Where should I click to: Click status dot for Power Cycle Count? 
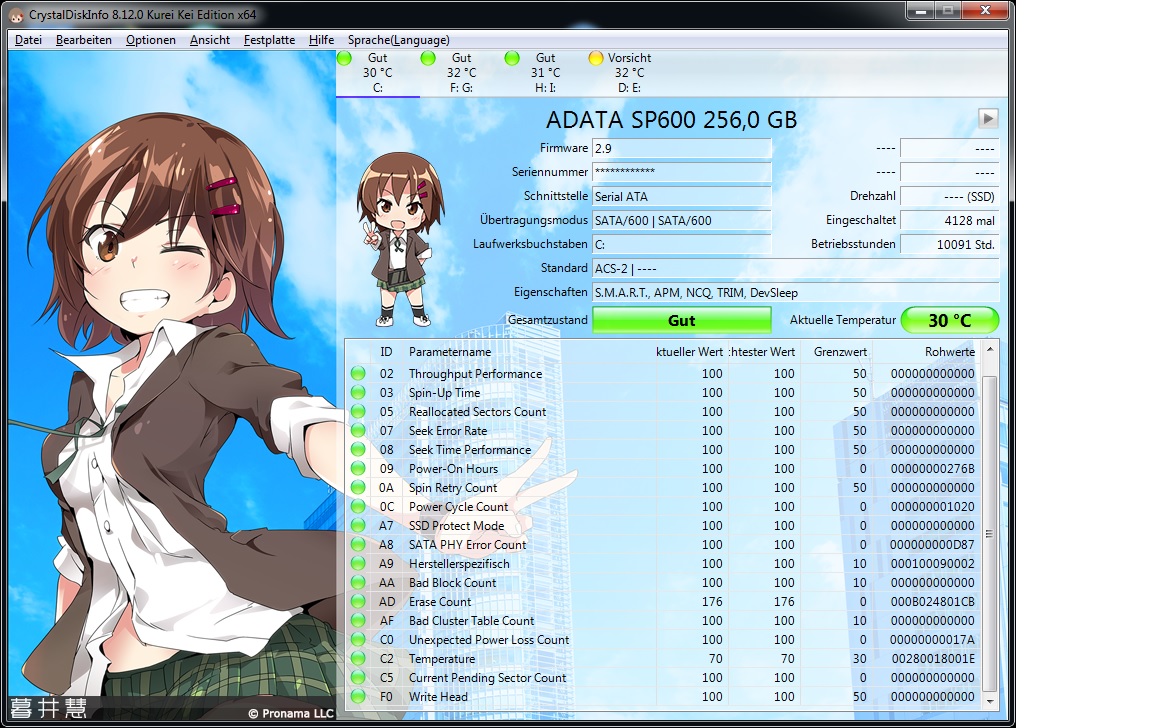click(x=358, y=506)
